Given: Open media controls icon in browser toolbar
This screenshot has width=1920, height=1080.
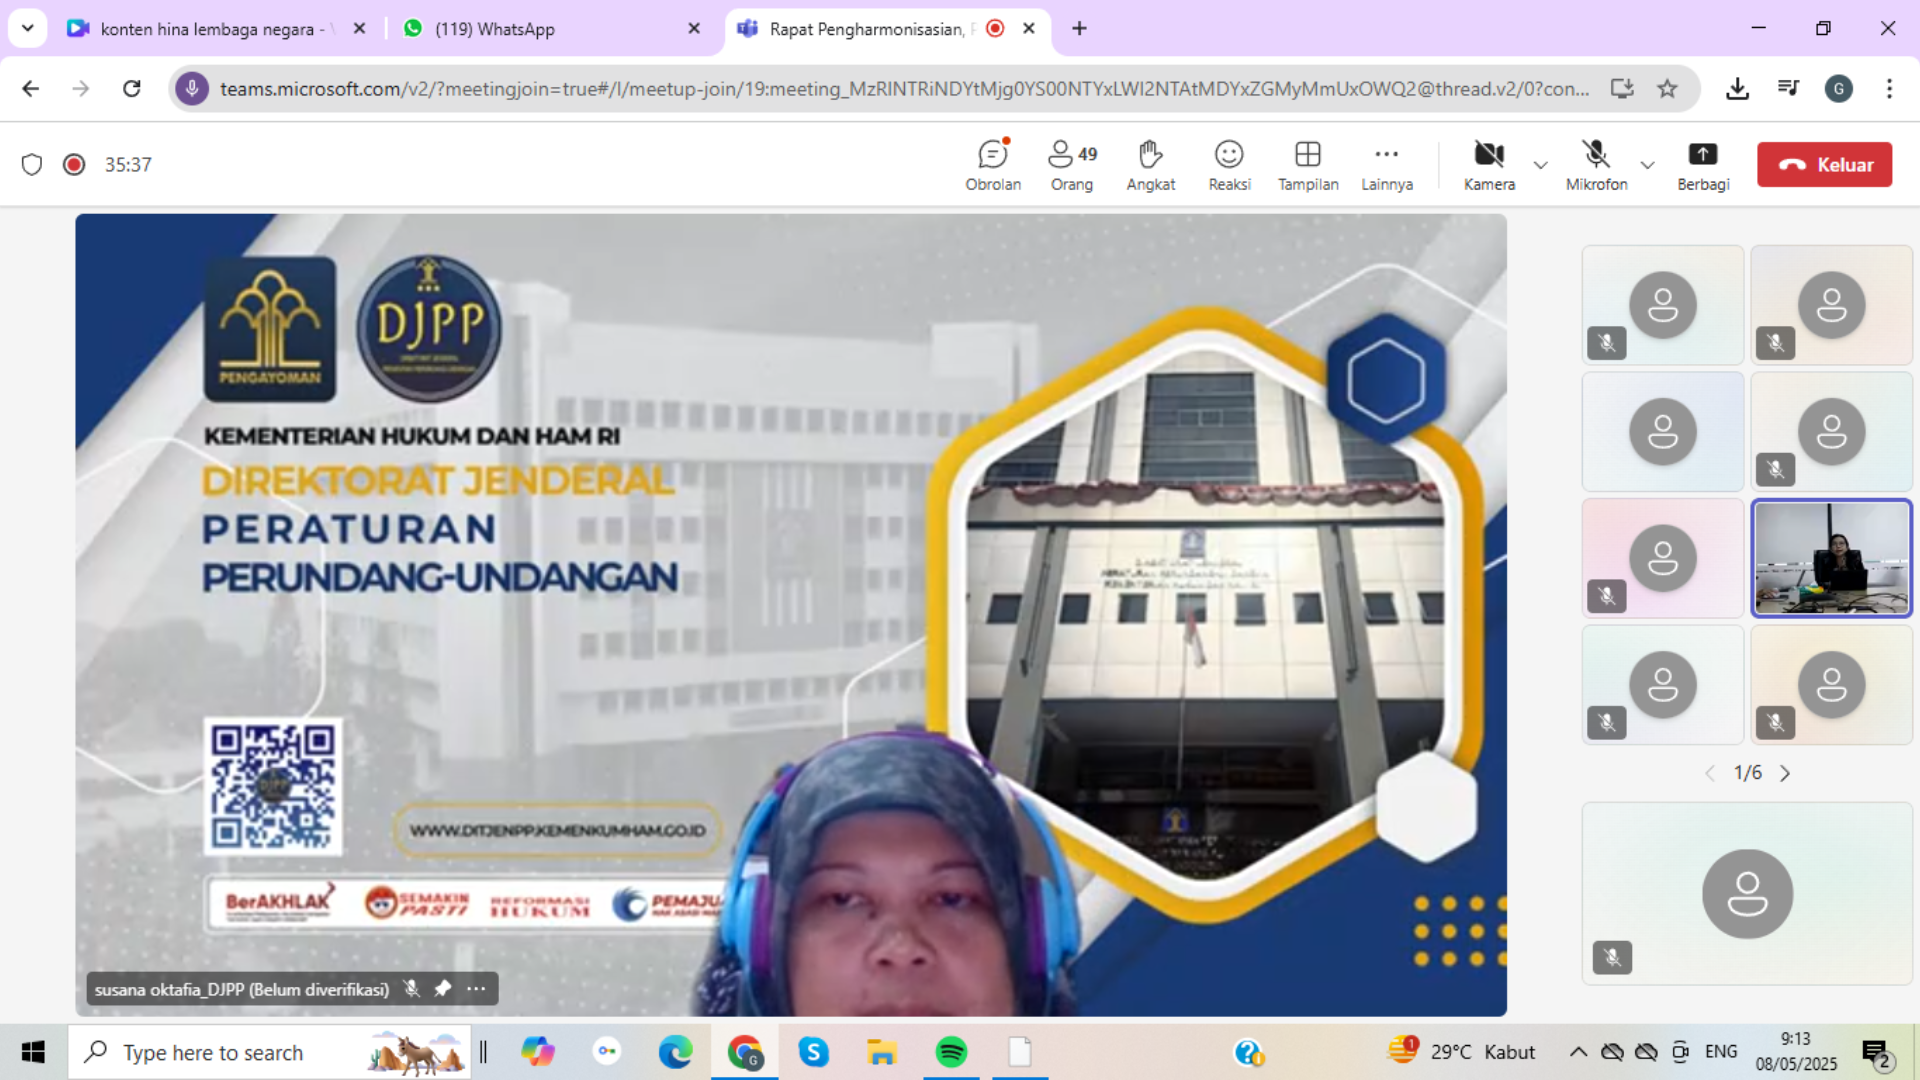Looking at the screenshot, I should (1789, 89).
